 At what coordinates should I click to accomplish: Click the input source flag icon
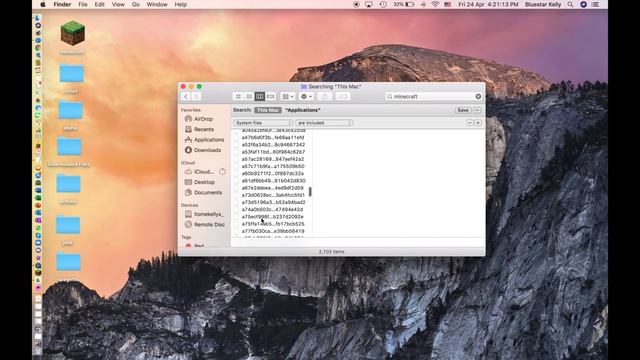point(448,4)
